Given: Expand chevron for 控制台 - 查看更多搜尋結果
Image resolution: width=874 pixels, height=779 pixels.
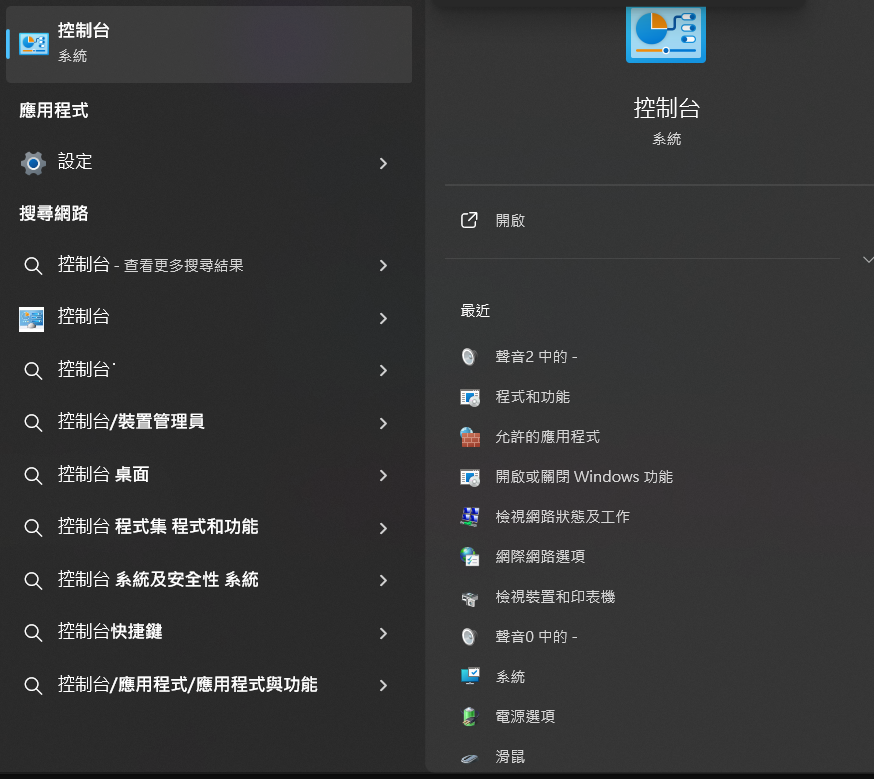Looking at the screenshot, I should [383, 266].
